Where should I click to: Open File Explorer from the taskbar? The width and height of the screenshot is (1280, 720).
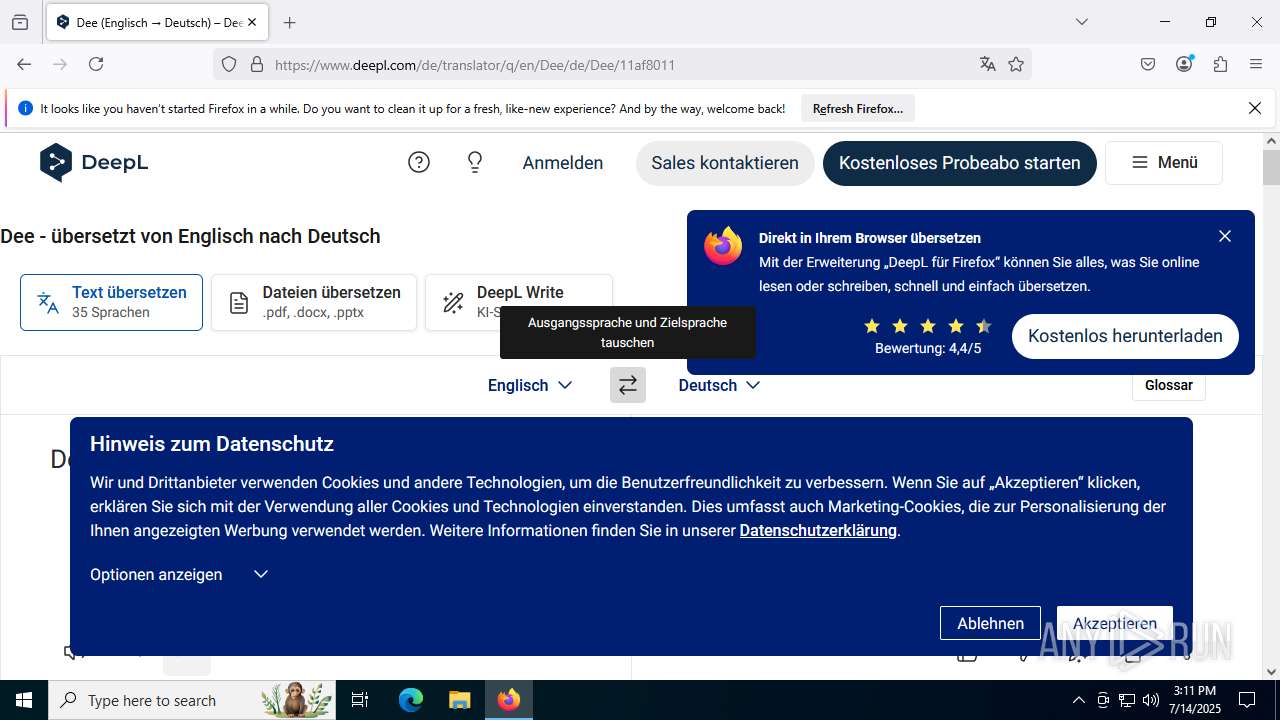pyautogui.click(x=459, y=700)
